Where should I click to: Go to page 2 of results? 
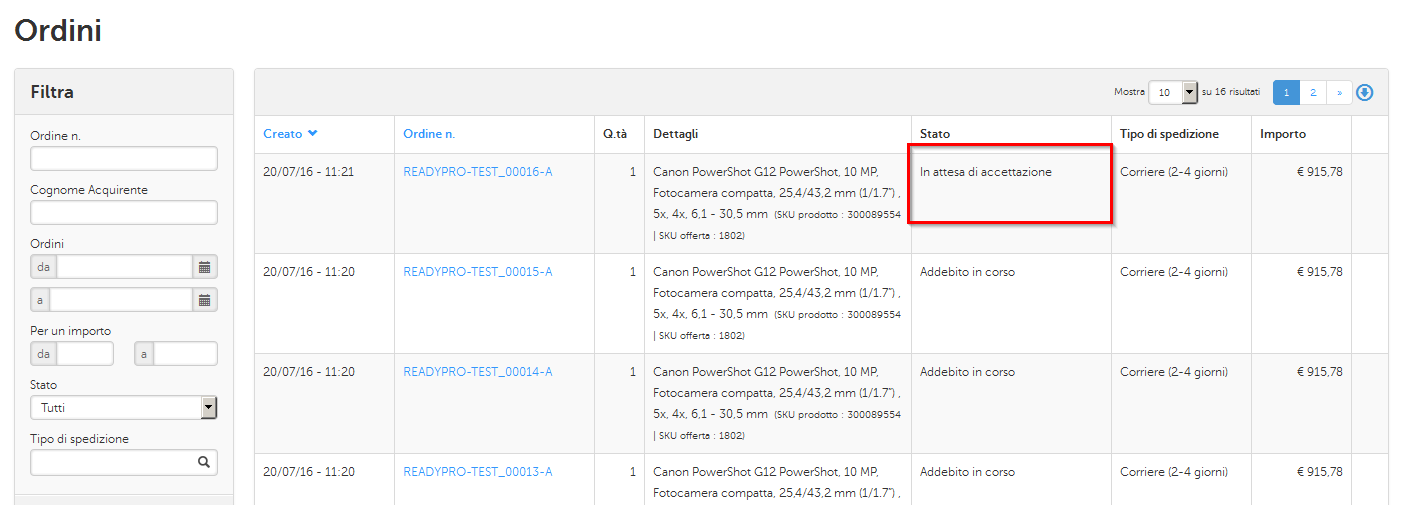pyautogui.click(x=1312, y=92)
